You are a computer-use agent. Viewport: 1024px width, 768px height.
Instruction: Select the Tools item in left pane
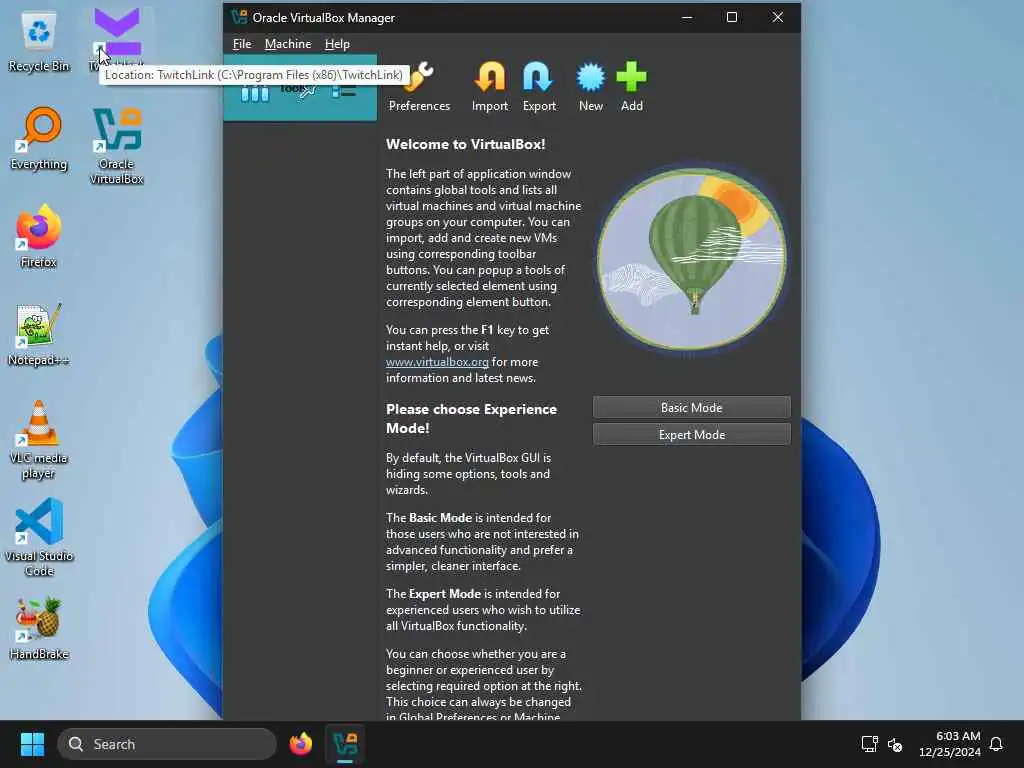point(300,88)
